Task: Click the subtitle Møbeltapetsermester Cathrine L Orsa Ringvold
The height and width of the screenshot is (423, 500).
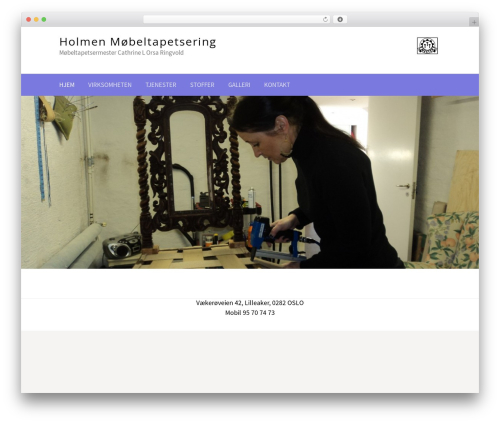Action: 121,53
